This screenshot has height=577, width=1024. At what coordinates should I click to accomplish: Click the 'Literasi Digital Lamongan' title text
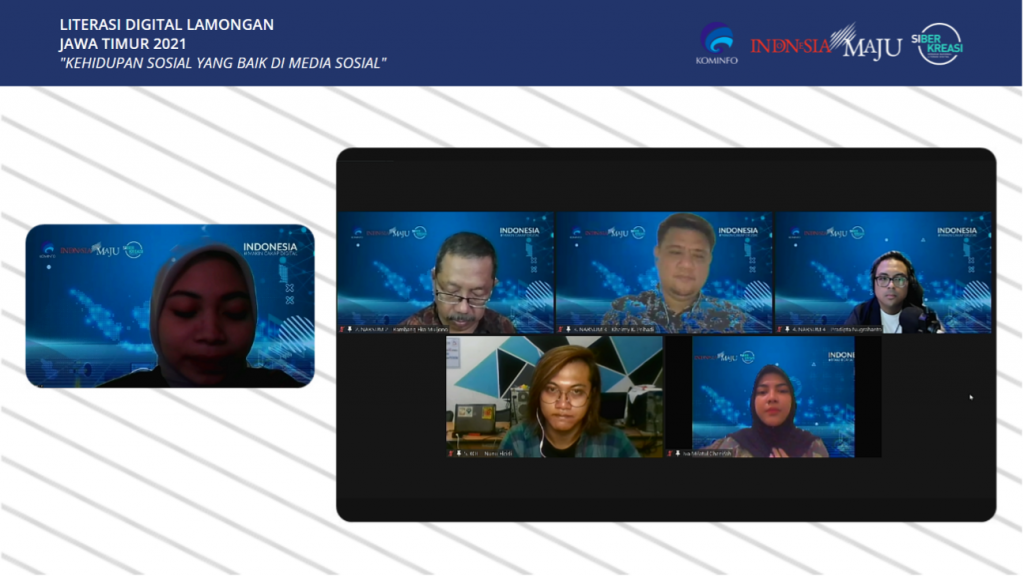(x=167, y=24)
